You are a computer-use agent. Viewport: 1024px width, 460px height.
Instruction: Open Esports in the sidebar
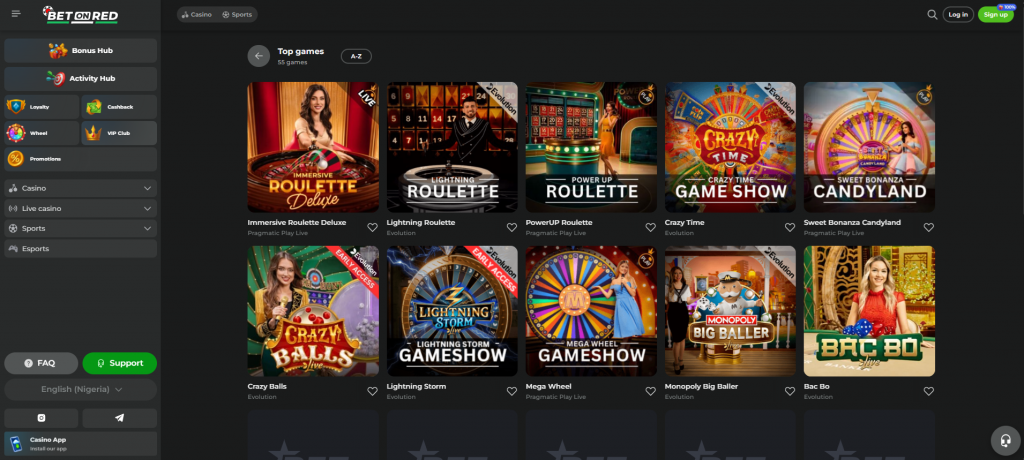point(80,249)
